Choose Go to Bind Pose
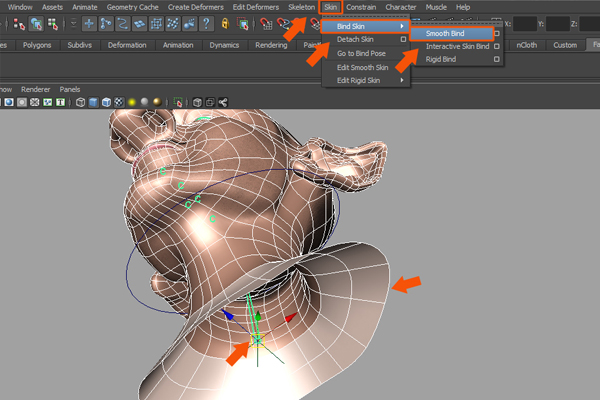600x400 pixels. point(361,53)
